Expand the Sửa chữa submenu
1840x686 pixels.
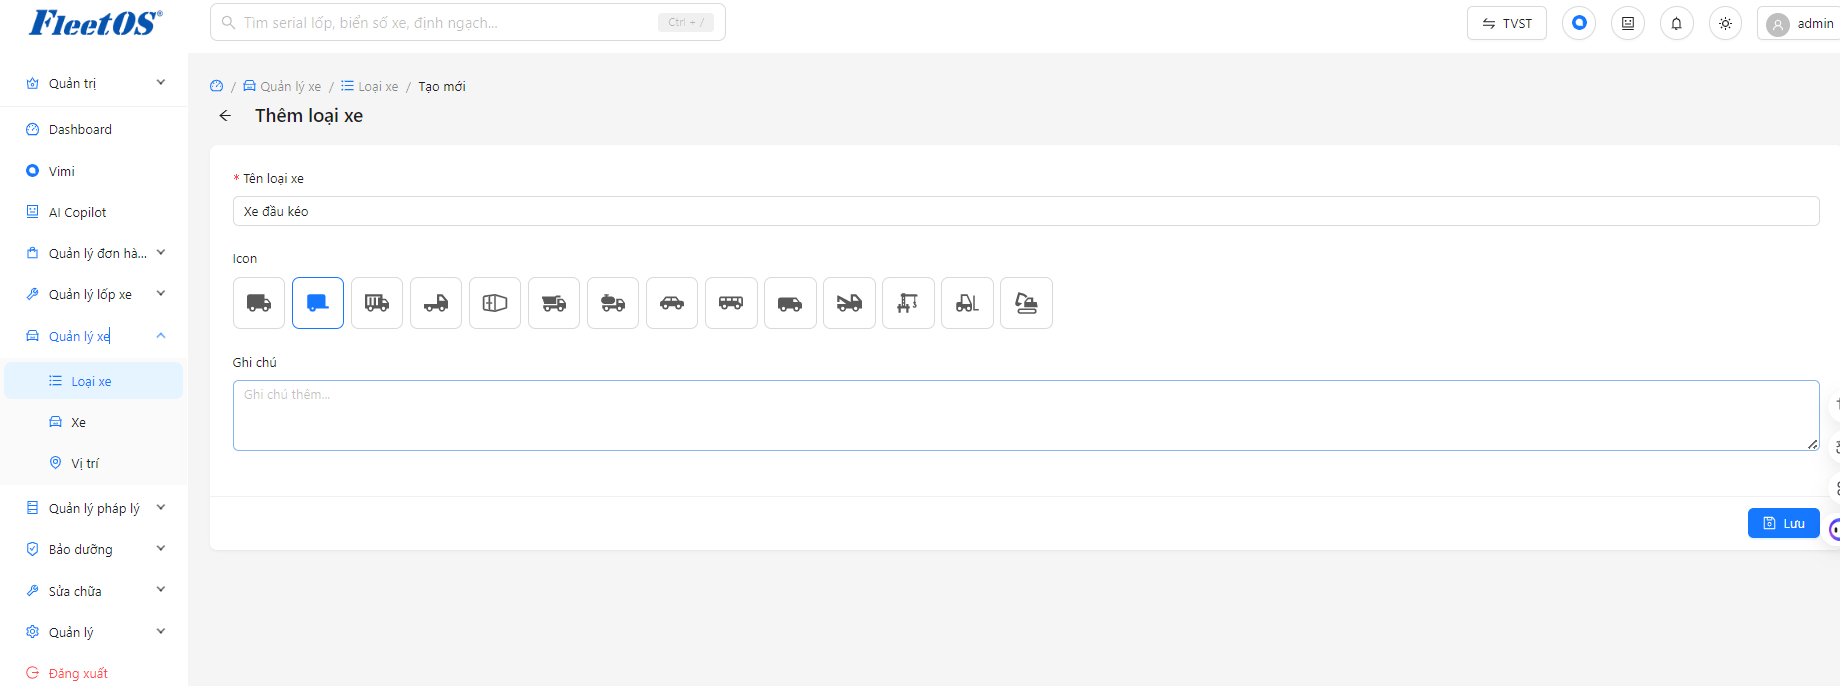(94, 591)
